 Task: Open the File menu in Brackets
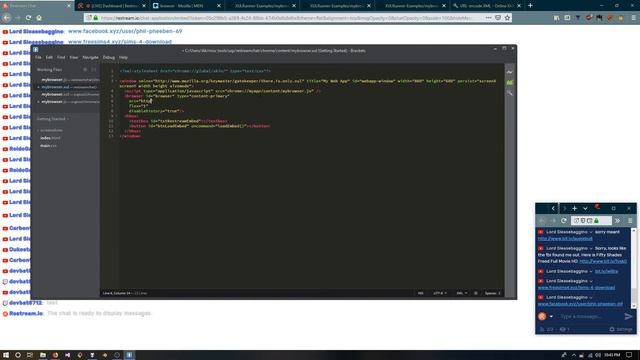pos(38,58)
